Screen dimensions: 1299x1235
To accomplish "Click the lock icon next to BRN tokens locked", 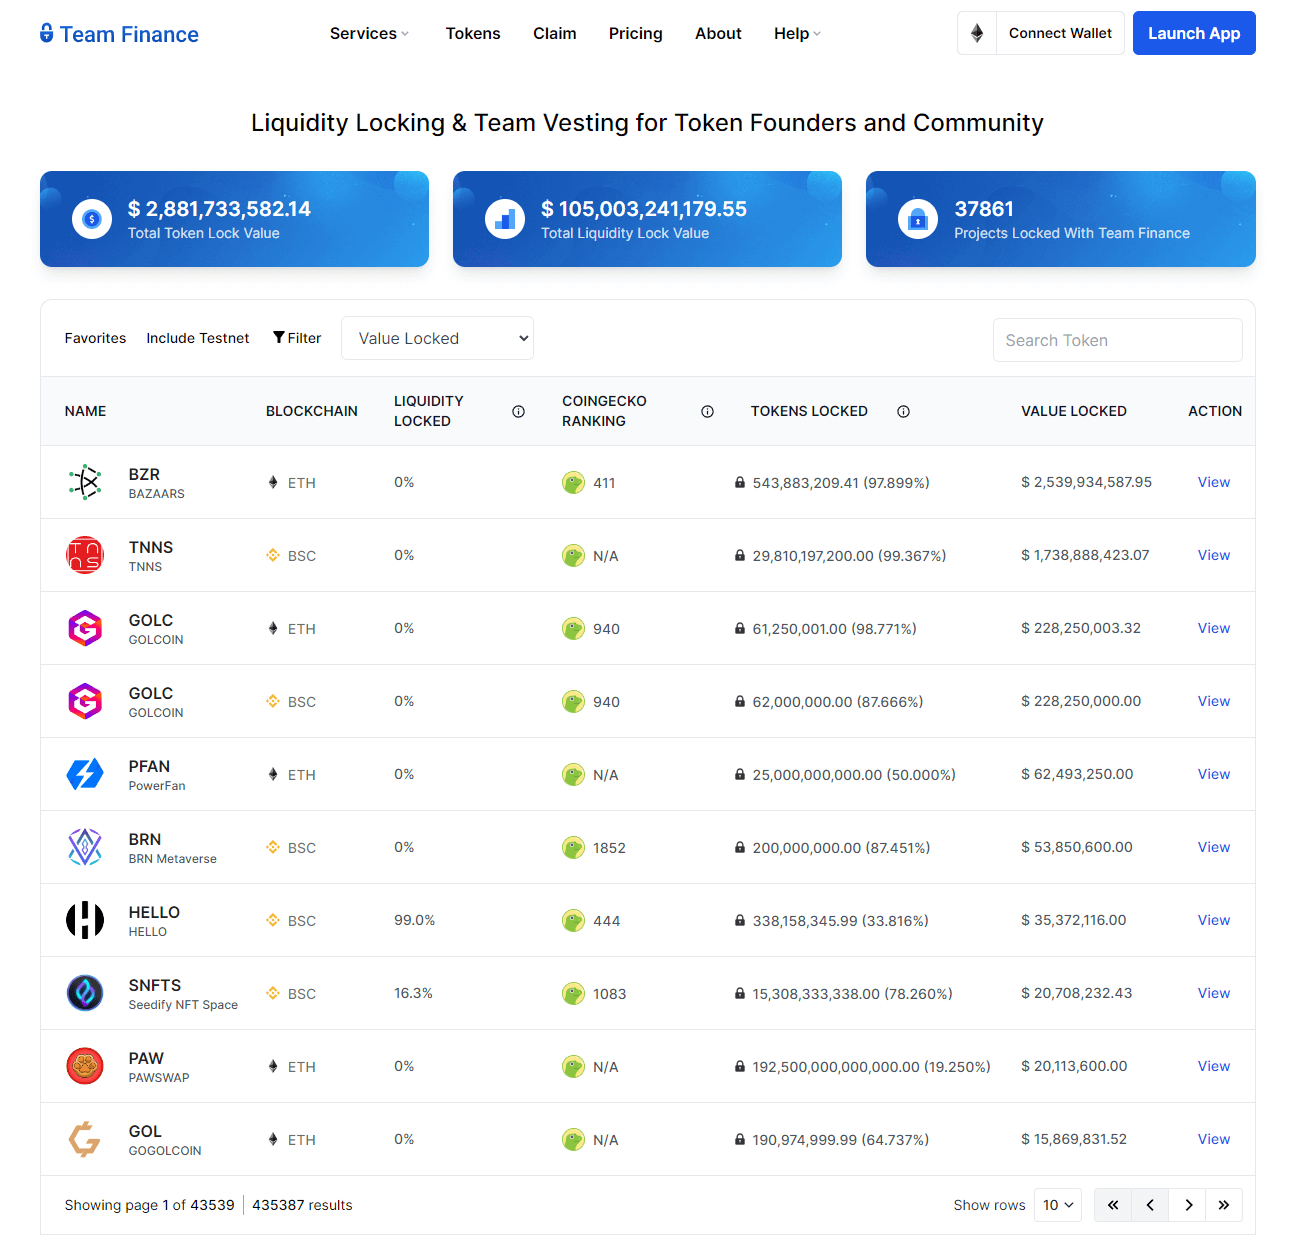I will 739,847.
